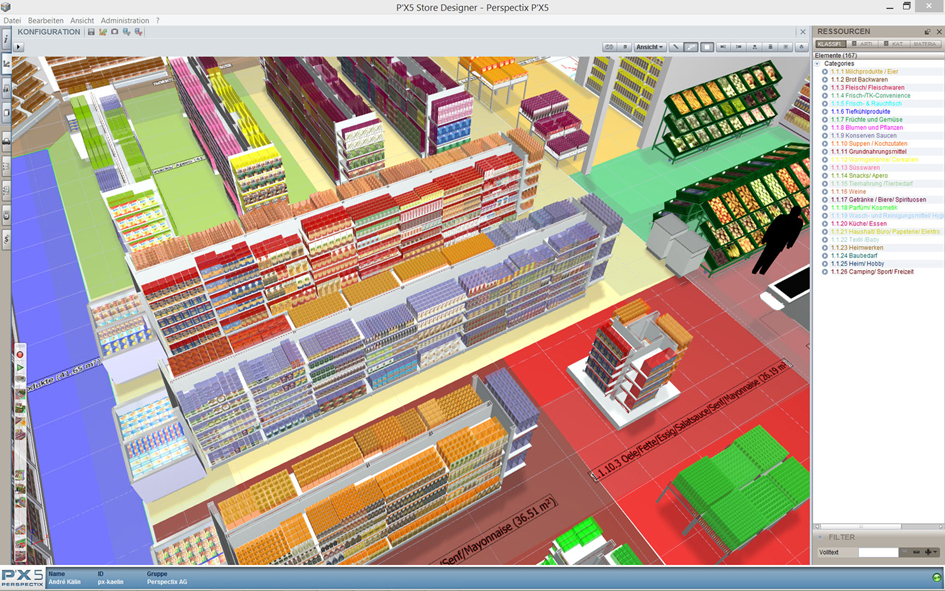The image size is (945, 591).
Task: Toggle visibility of 1.1.16 Weine
Action: [825, 192]
